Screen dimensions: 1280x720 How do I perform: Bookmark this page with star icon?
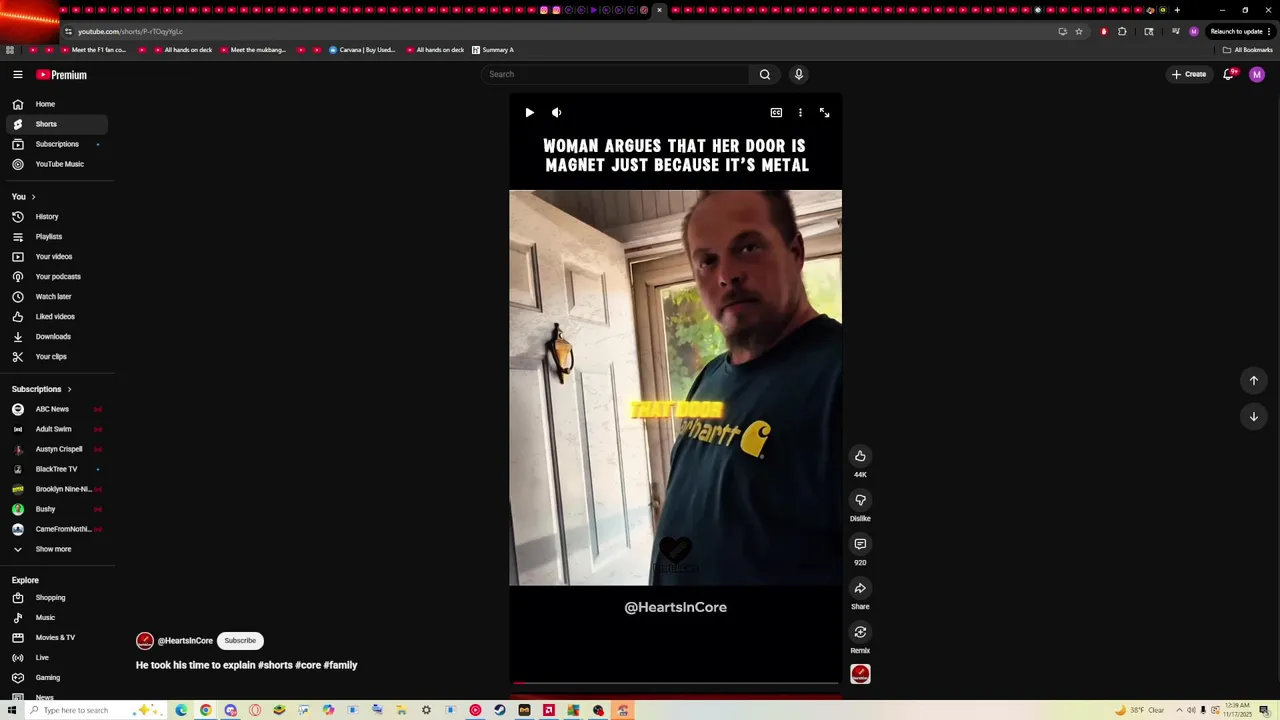(x=1079, y=32)
